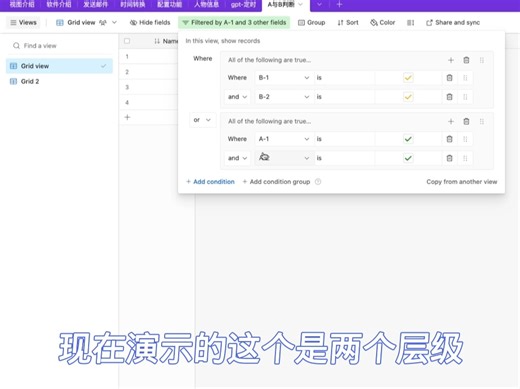This screenshot has height=389, width=520.
Task: Switch to the 人物信息 table tab
Action: tap(206, 5)
